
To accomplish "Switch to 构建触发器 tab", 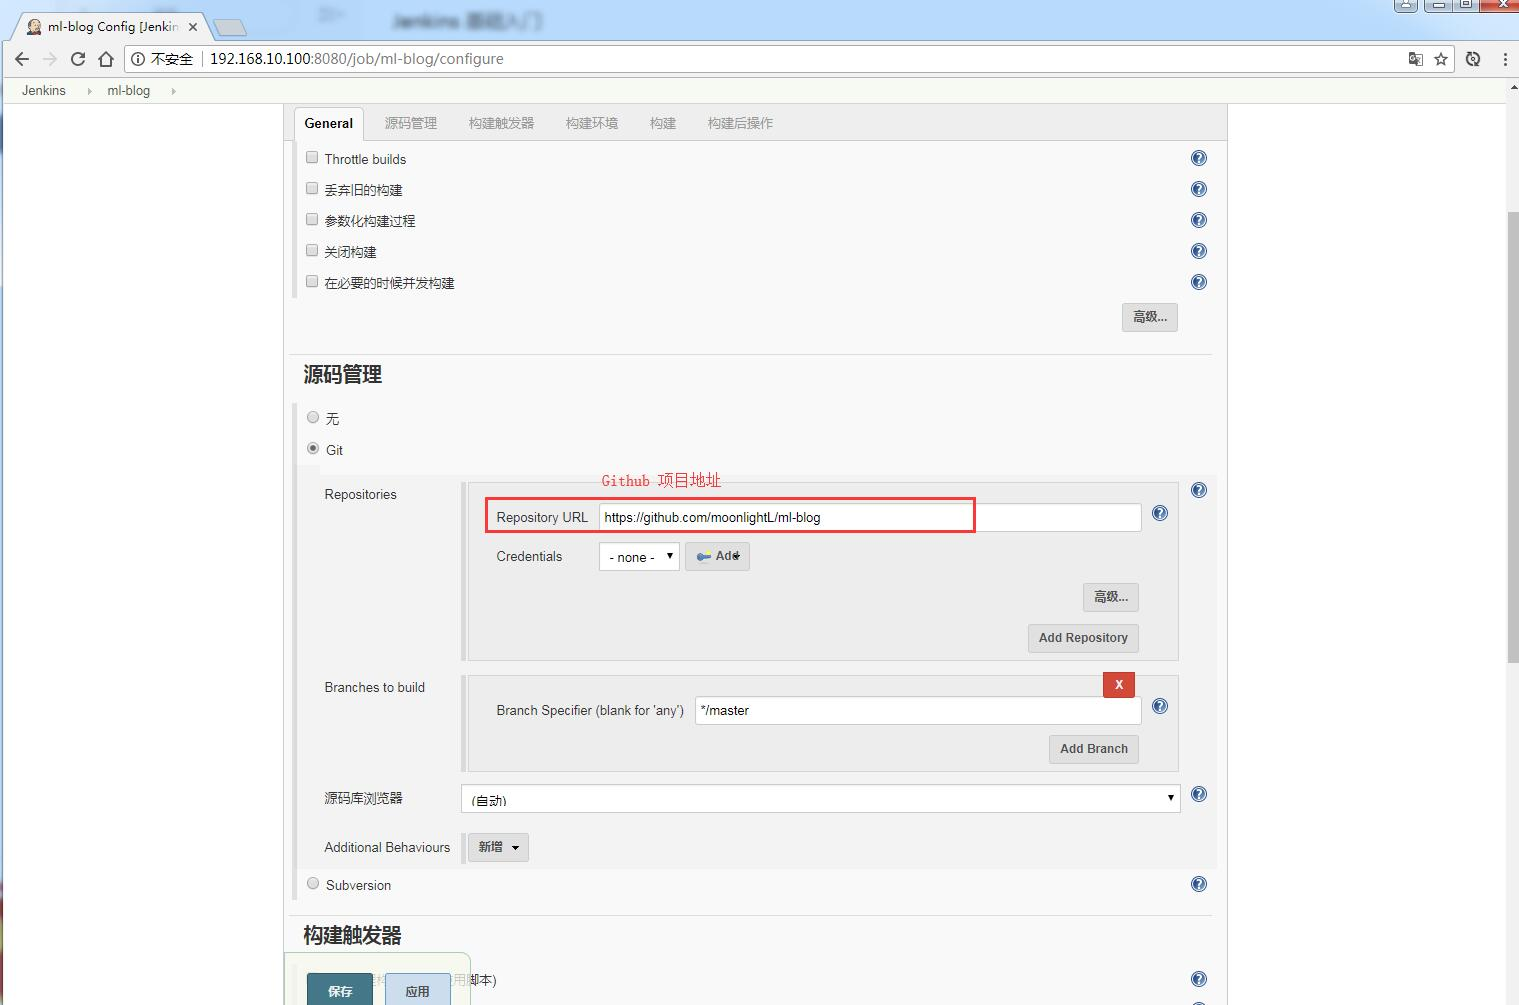I will [501, 123].
